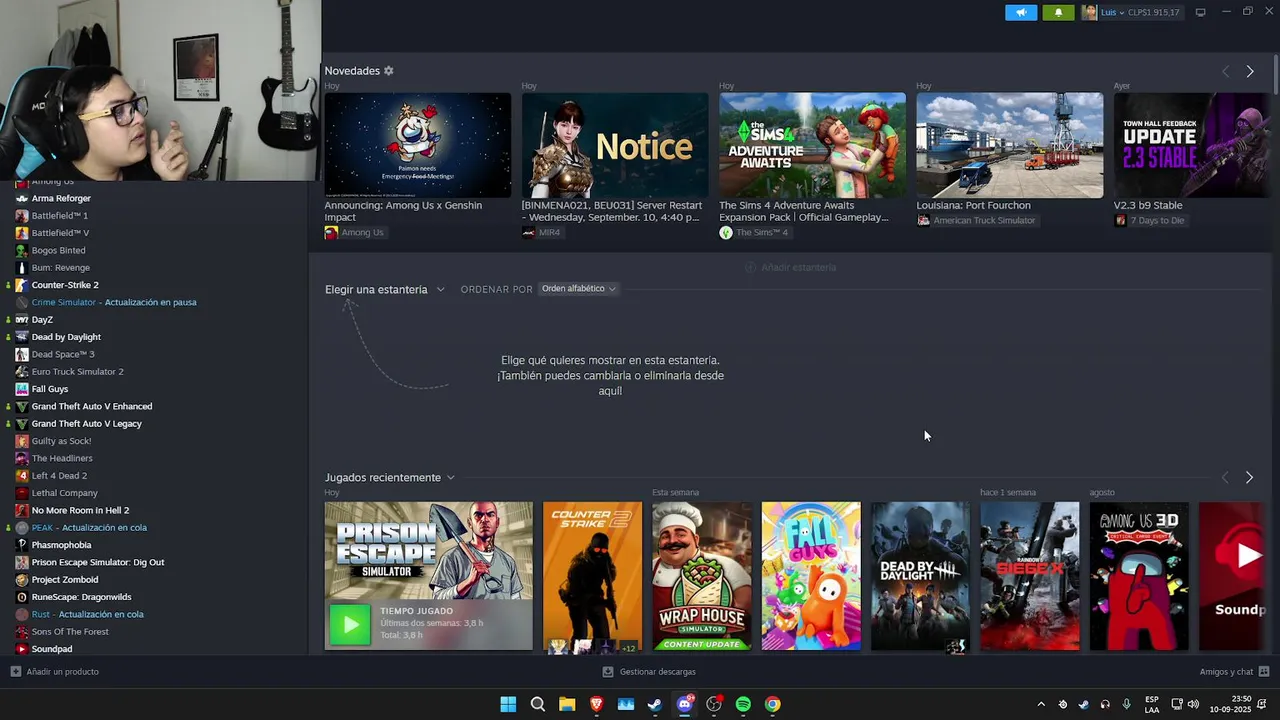Screen dimensions: 1280x720
Task: Open Among Us 3D game cover
Action: (x=1139, y=576)
